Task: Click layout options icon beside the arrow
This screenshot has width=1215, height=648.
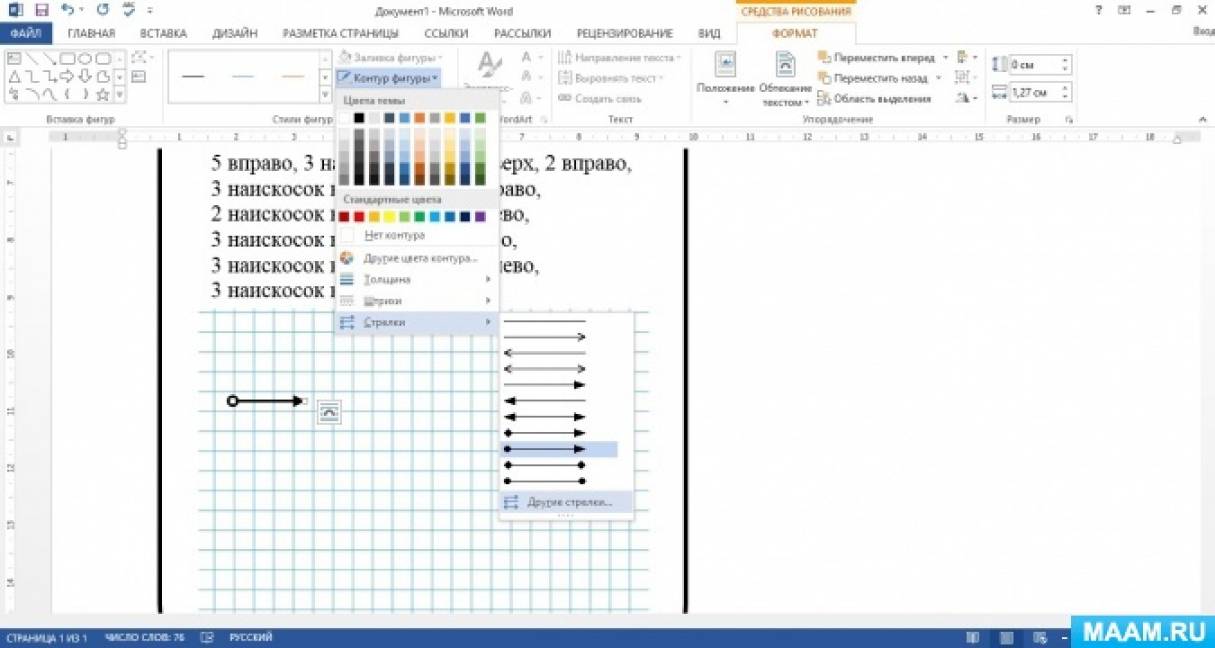Action: click(329, 411)
